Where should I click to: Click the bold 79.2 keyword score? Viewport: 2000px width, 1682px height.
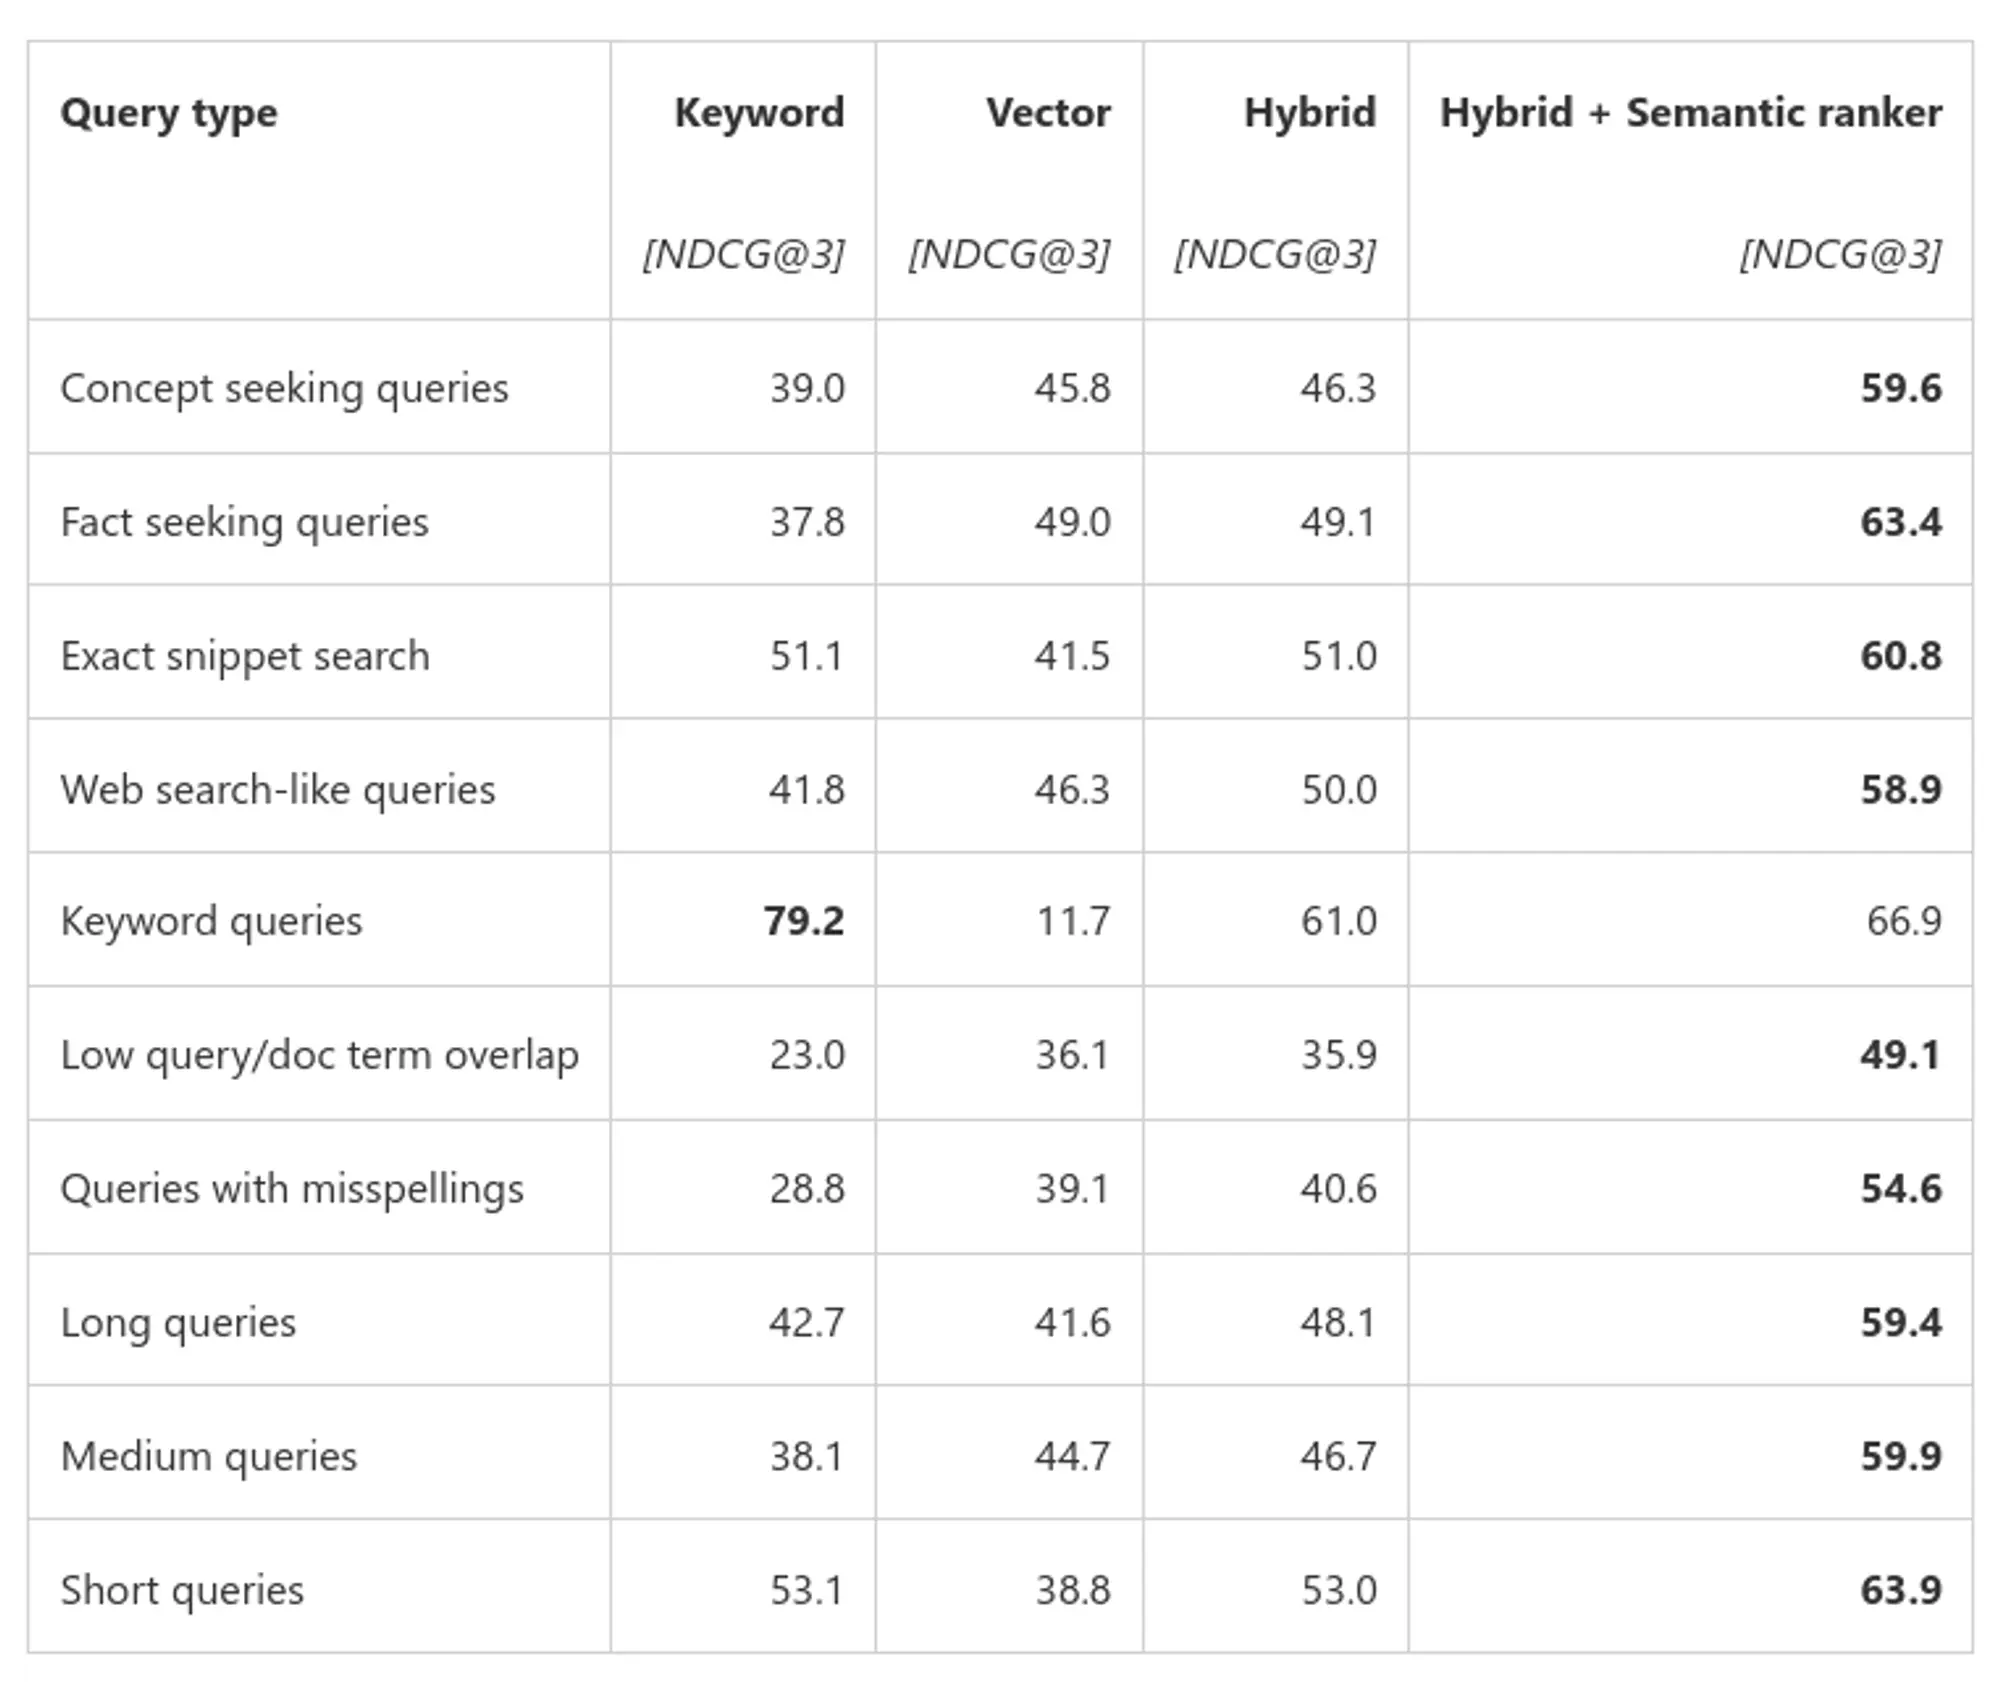(x=804, y=921)
